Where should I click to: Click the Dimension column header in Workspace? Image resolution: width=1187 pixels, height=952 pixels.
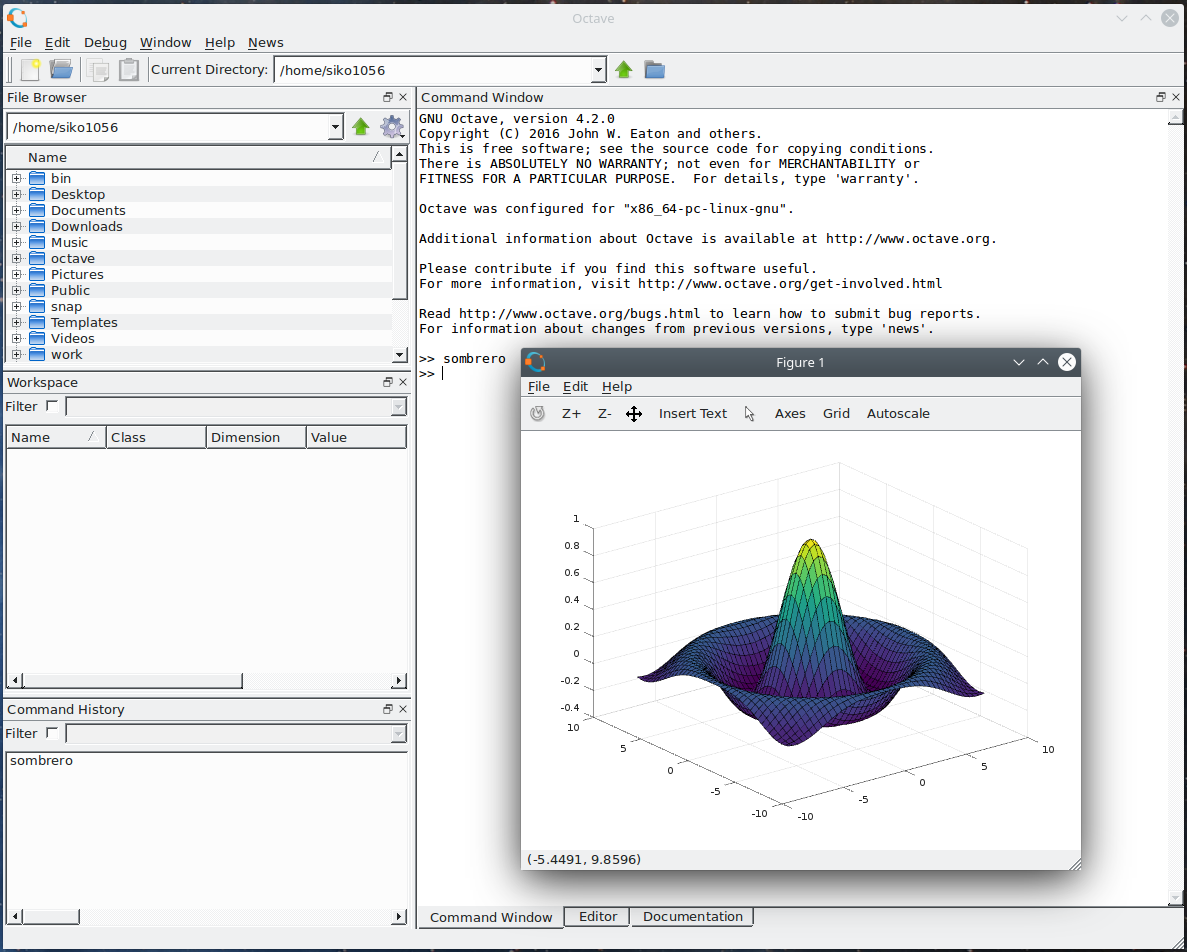click(x=256, y=437)
